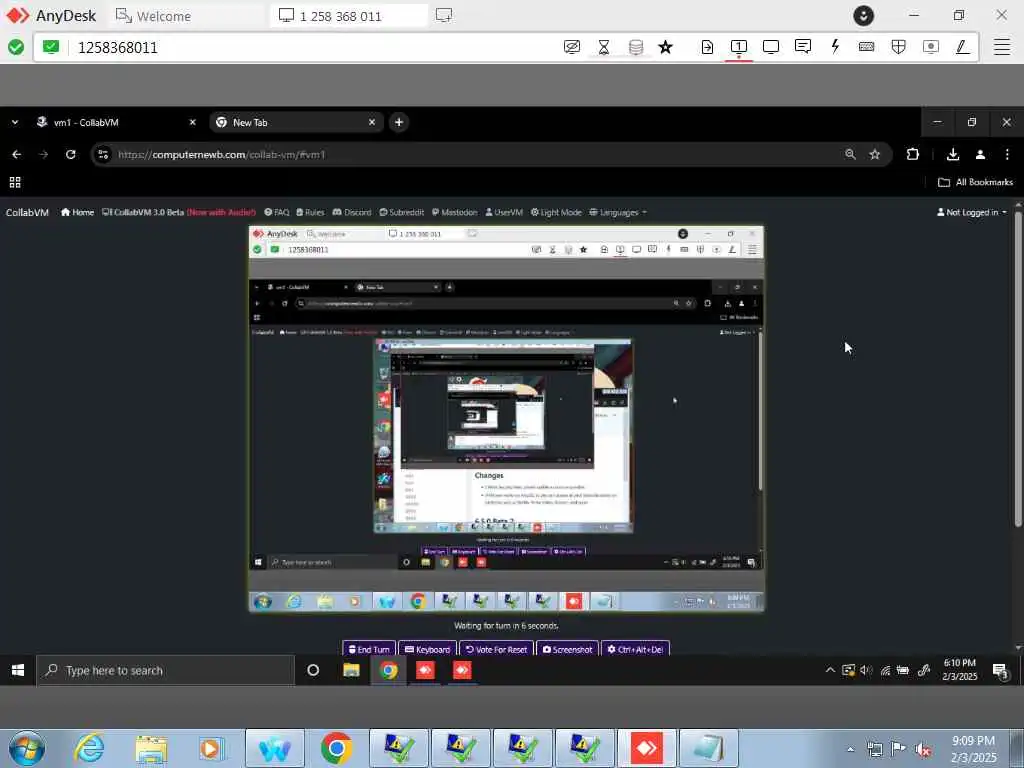Select monitor 1 icon in the outer AnyDesk toolbar

pyautogui.click(x=739, y=47)
